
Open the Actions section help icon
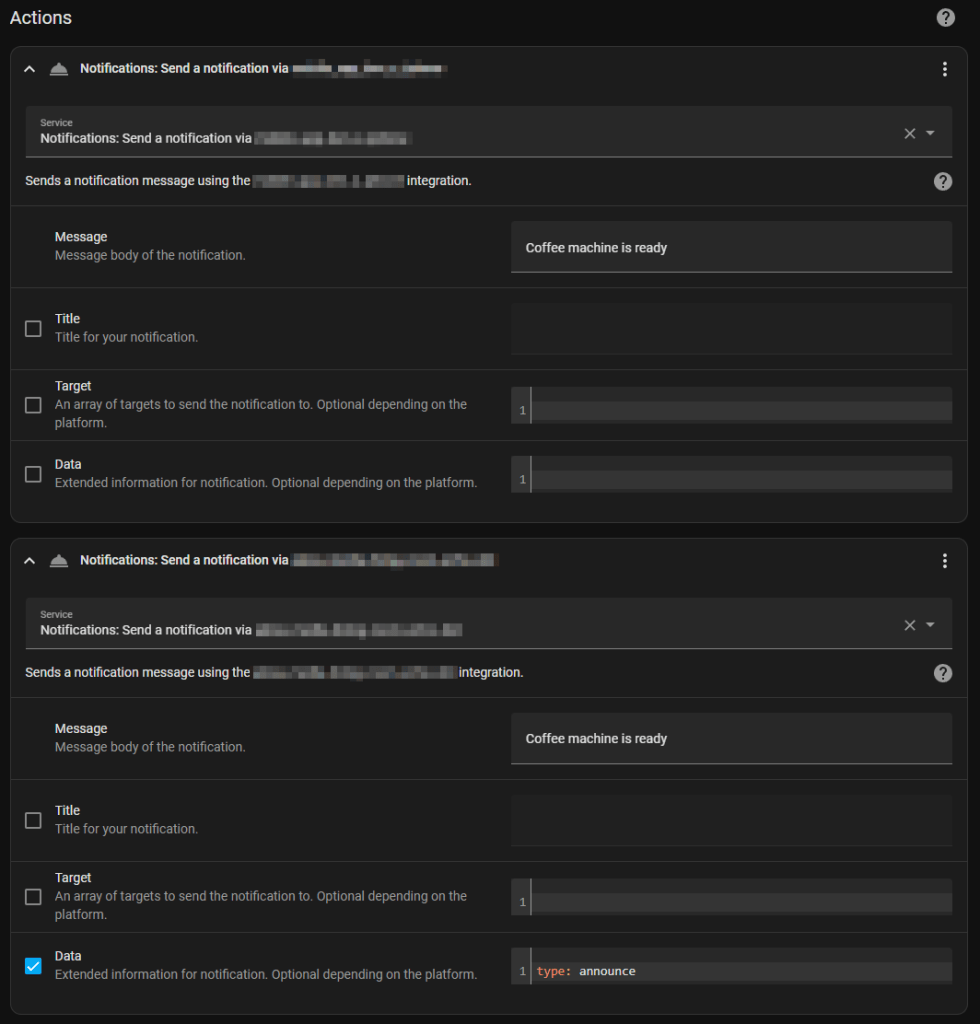pos(945,18)
